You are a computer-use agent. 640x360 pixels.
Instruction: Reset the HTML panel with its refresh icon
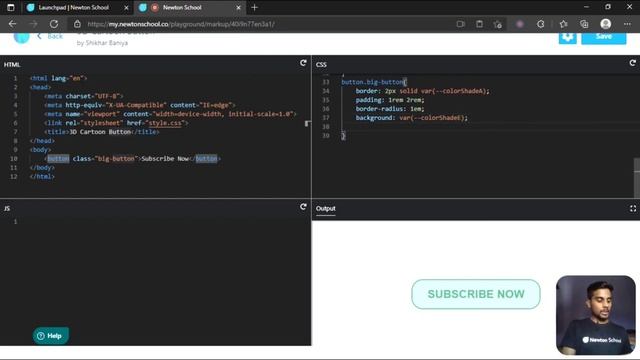coord(303,63)
